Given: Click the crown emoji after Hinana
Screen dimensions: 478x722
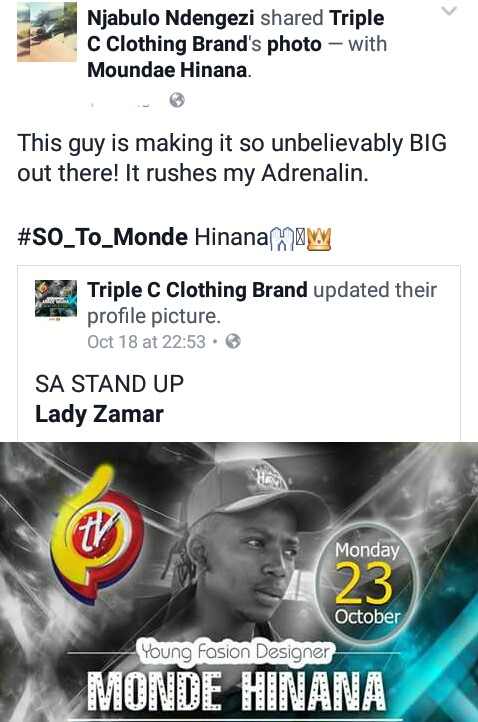Looking at the screenshot, I should (319, 239).
